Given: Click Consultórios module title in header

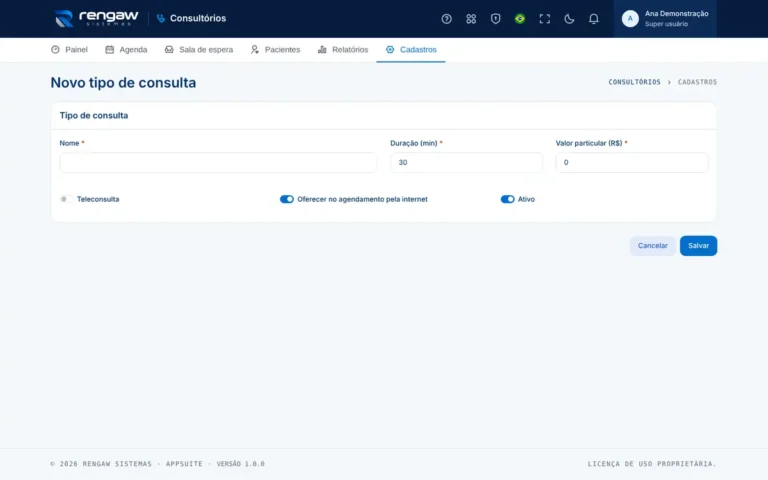Looking at the screenshot, I should tap(198, 19).
